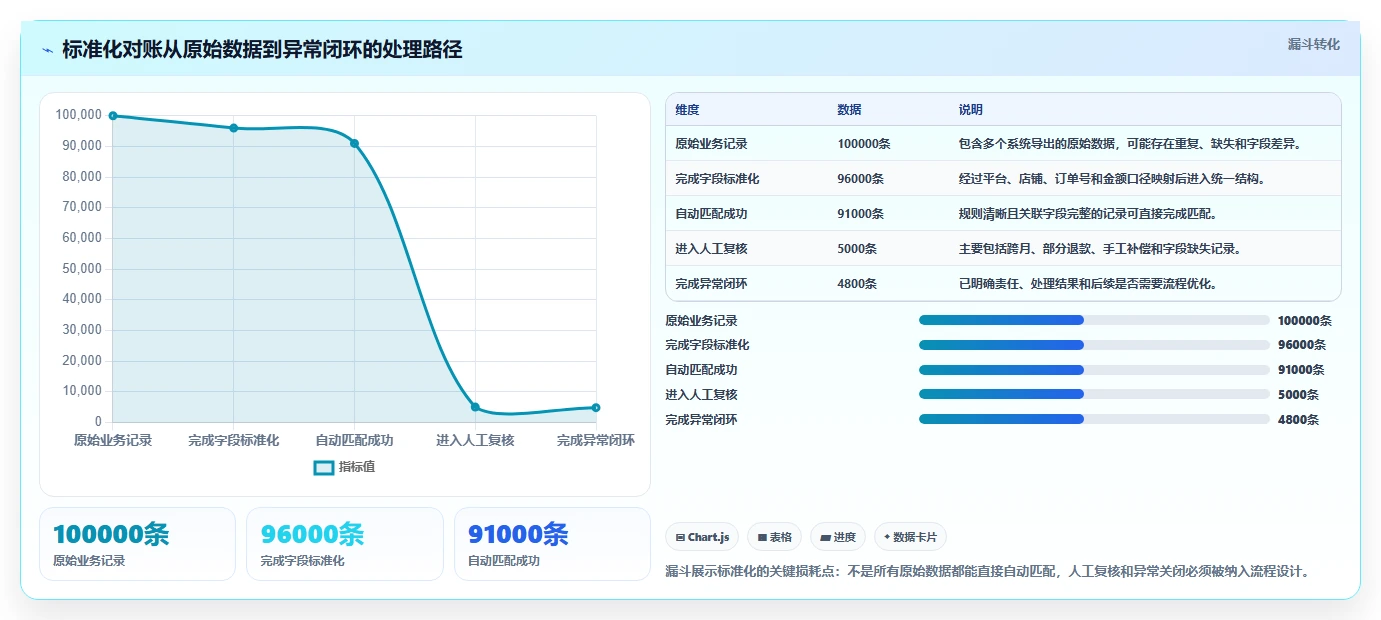
Task: Toggle the 指标值 legend color box
Action: point(323,467)
